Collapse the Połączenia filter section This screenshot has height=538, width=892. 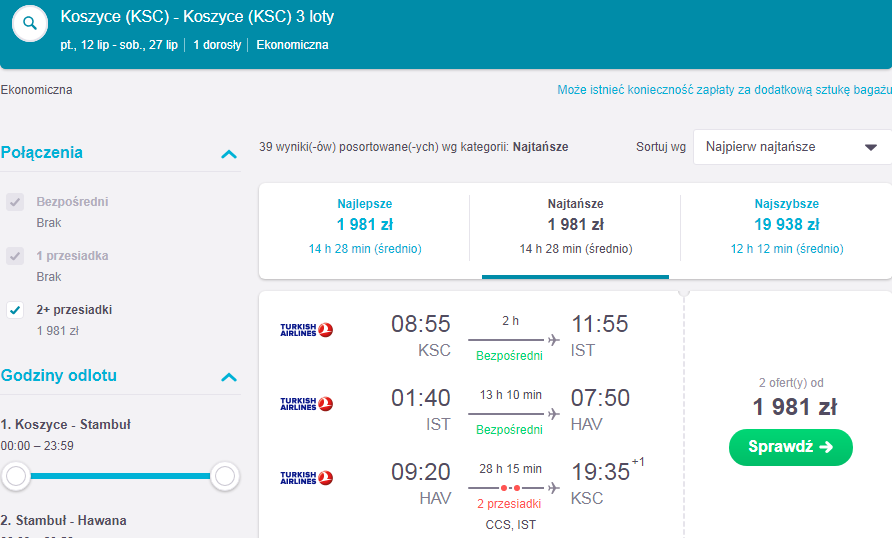point(229,154)
